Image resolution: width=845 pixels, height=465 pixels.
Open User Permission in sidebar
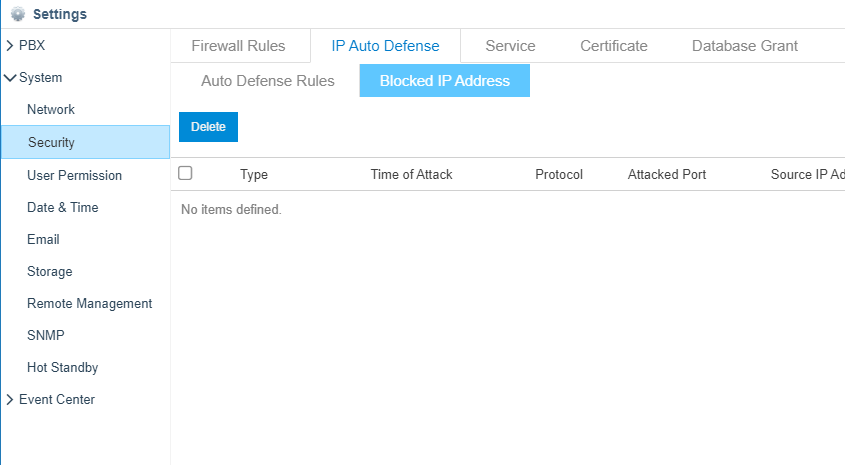click(74, 175)
